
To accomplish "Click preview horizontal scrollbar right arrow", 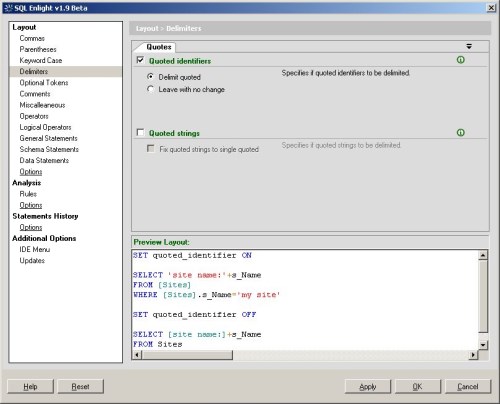I will (473, 355).
